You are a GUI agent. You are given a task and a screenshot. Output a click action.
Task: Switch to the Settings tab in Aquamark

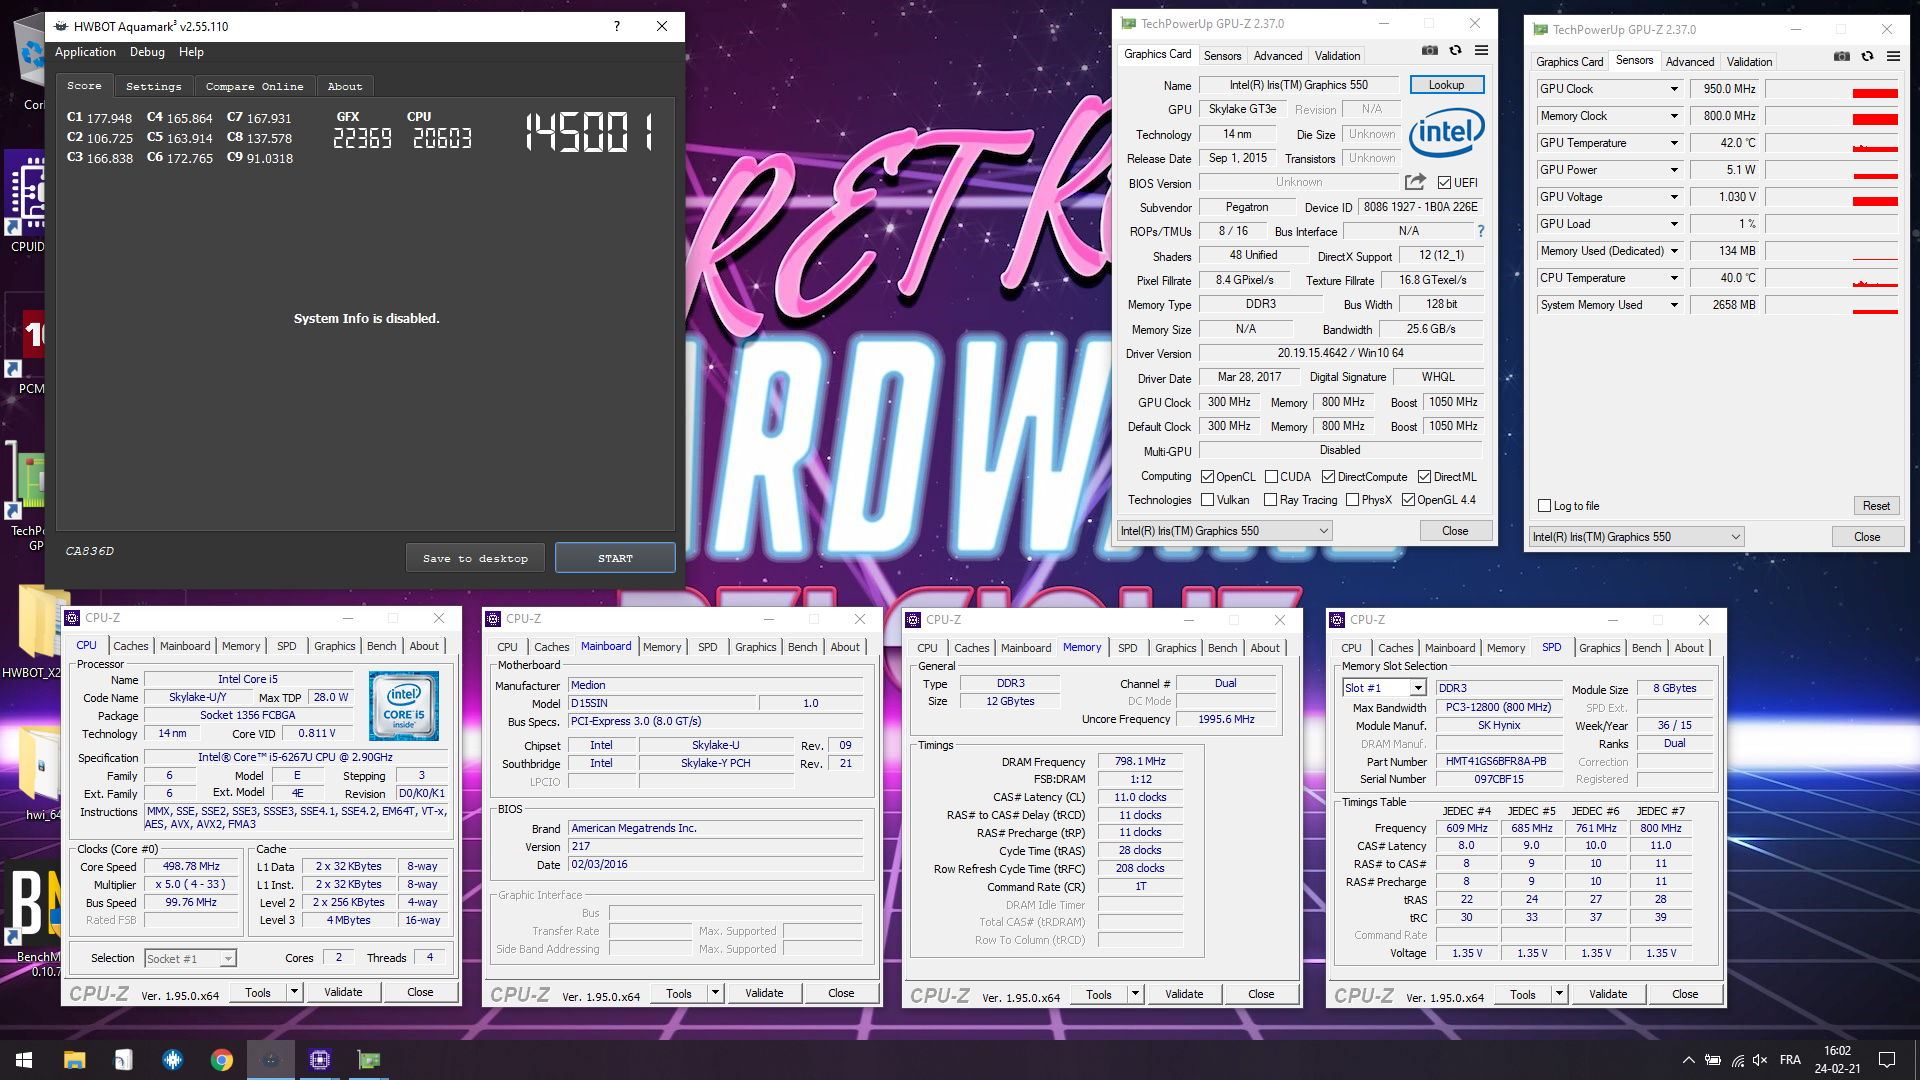tap(153, 87)
